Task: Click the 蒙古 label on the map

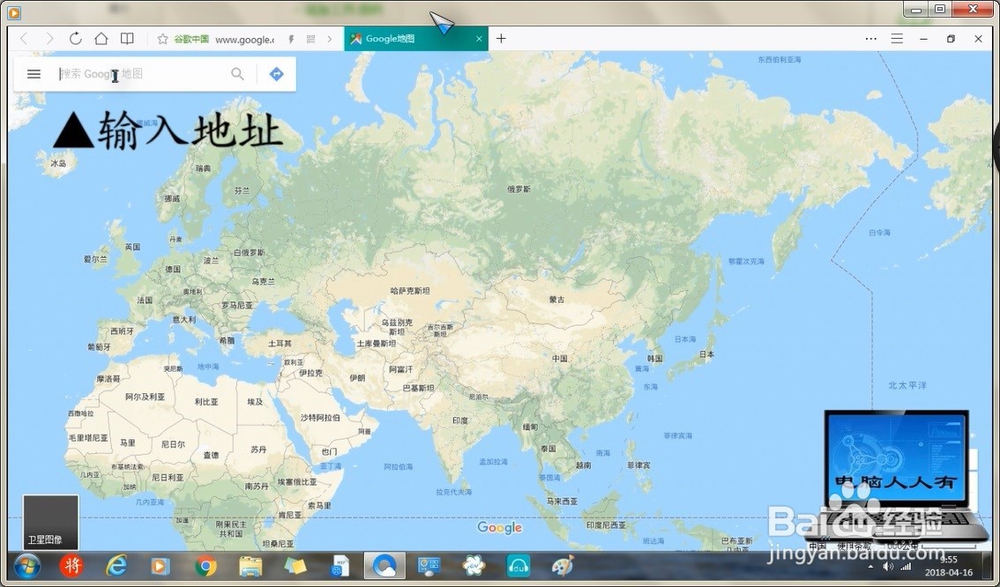Action: 557,299
